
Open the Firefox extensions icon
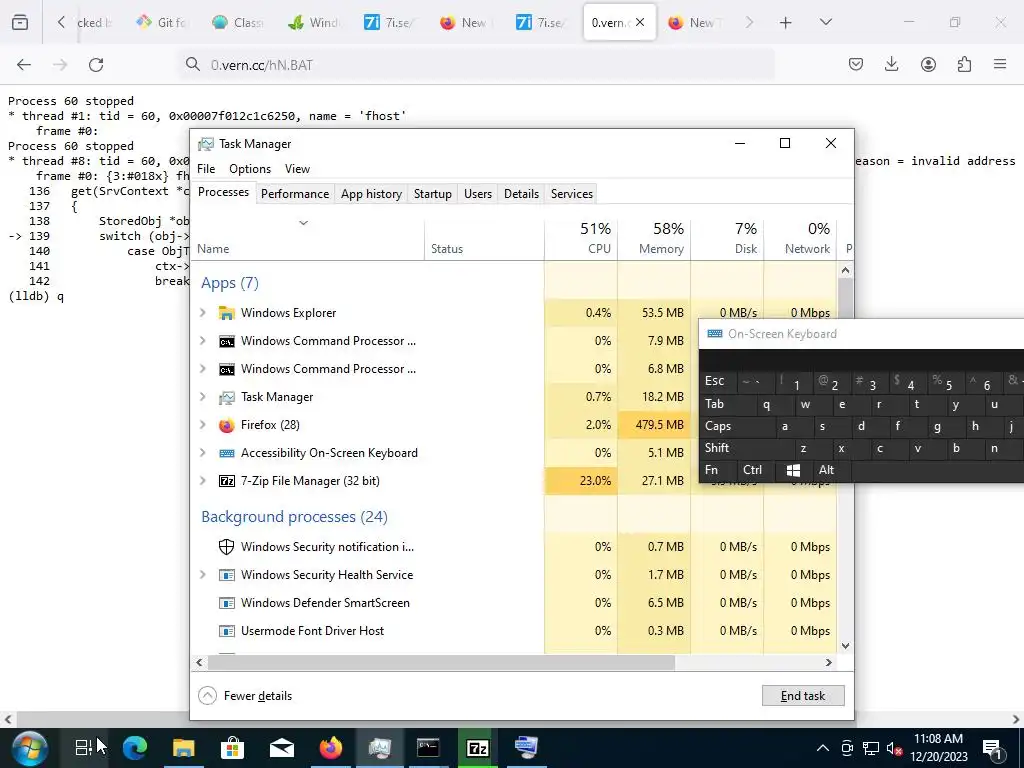coord(964,64)
